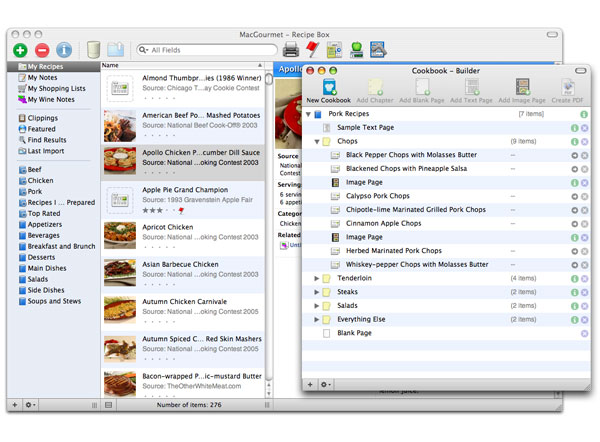Open the blue info button
This screenshot has width=600, height=442.
click(x=64, y=50)
